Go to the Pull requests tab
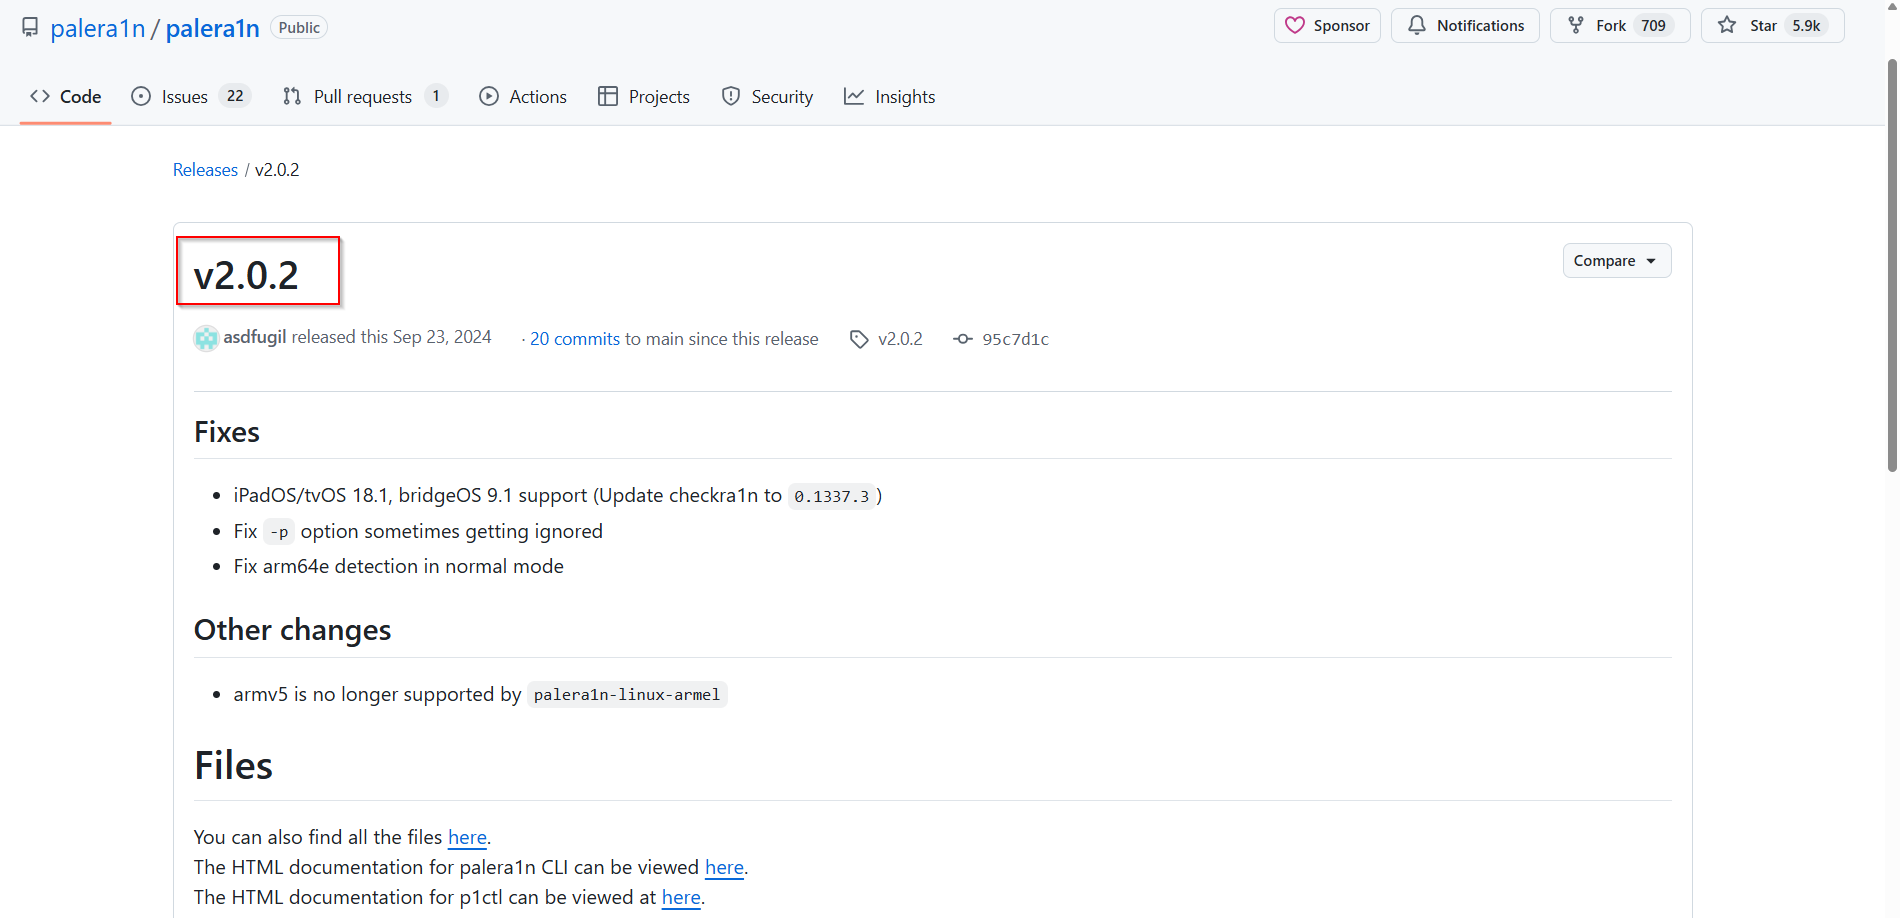 (x=365, y=97)
